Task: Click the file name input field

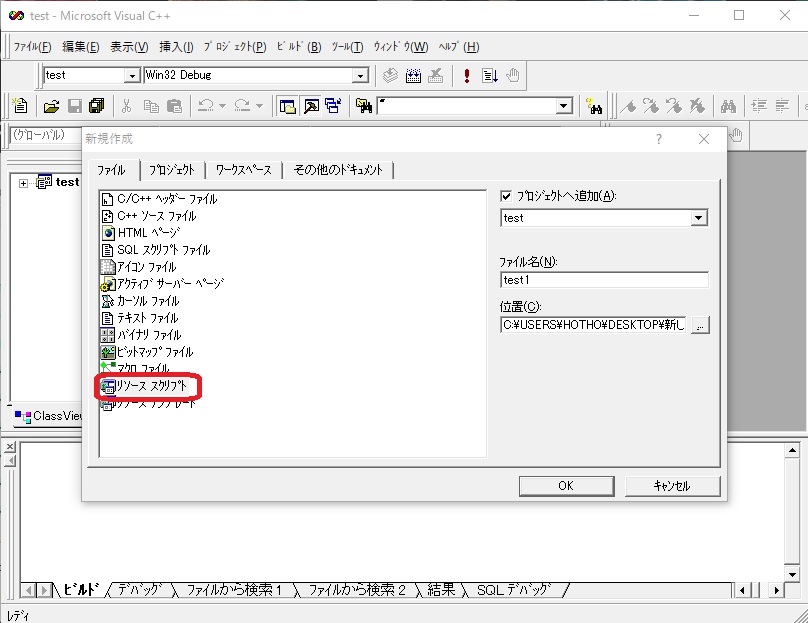Action: (x=604, y=280)
